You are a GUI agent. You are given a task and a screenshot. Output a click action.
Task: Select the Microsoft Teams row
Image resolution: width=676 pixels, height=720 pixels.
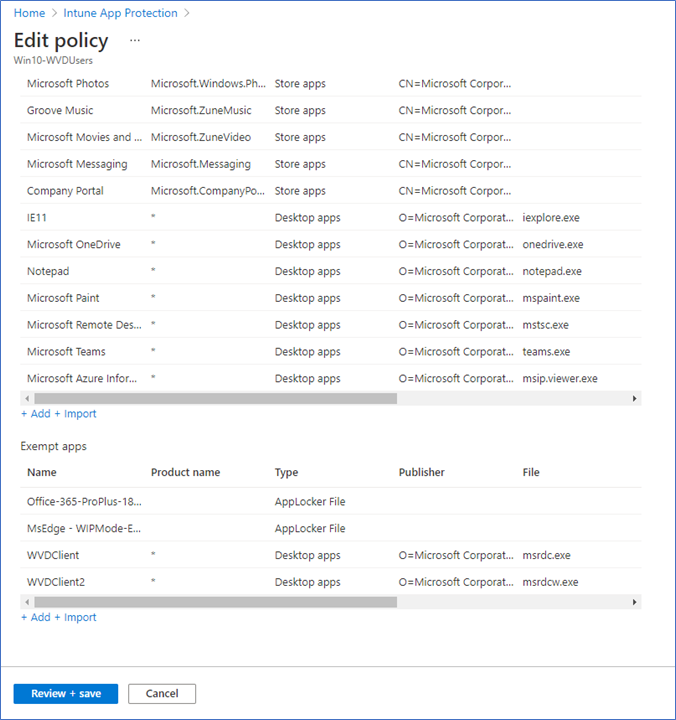pyautogui.click(x=331, y=351)
